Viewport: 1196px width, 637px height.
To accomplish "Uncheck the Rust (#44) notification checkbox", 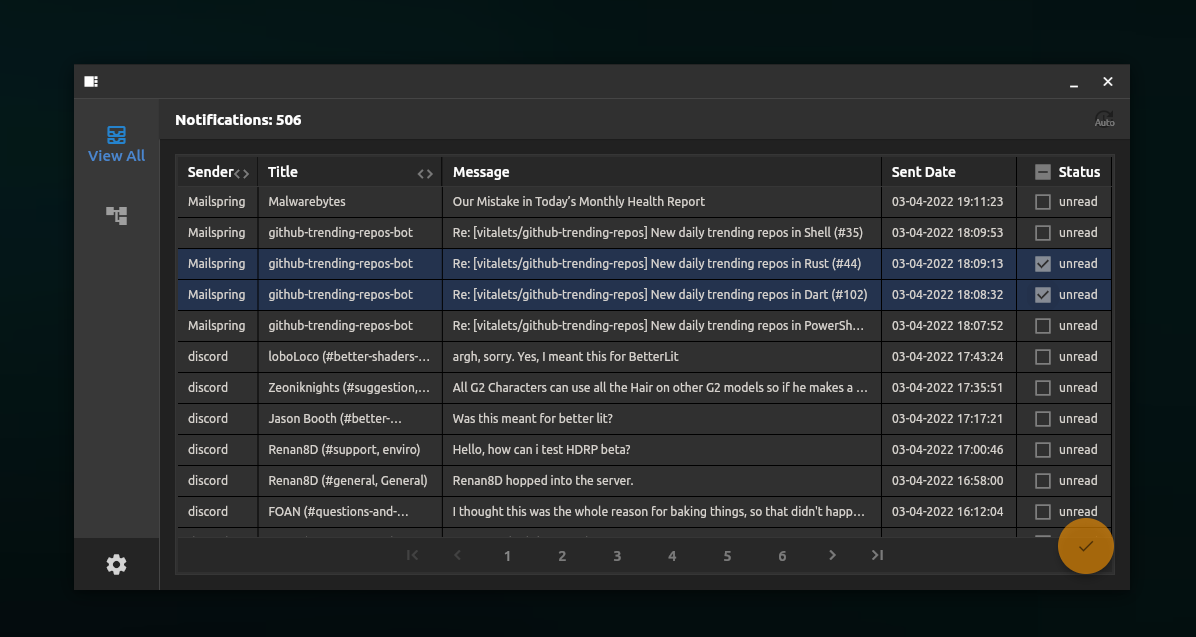I will 1043,264.
